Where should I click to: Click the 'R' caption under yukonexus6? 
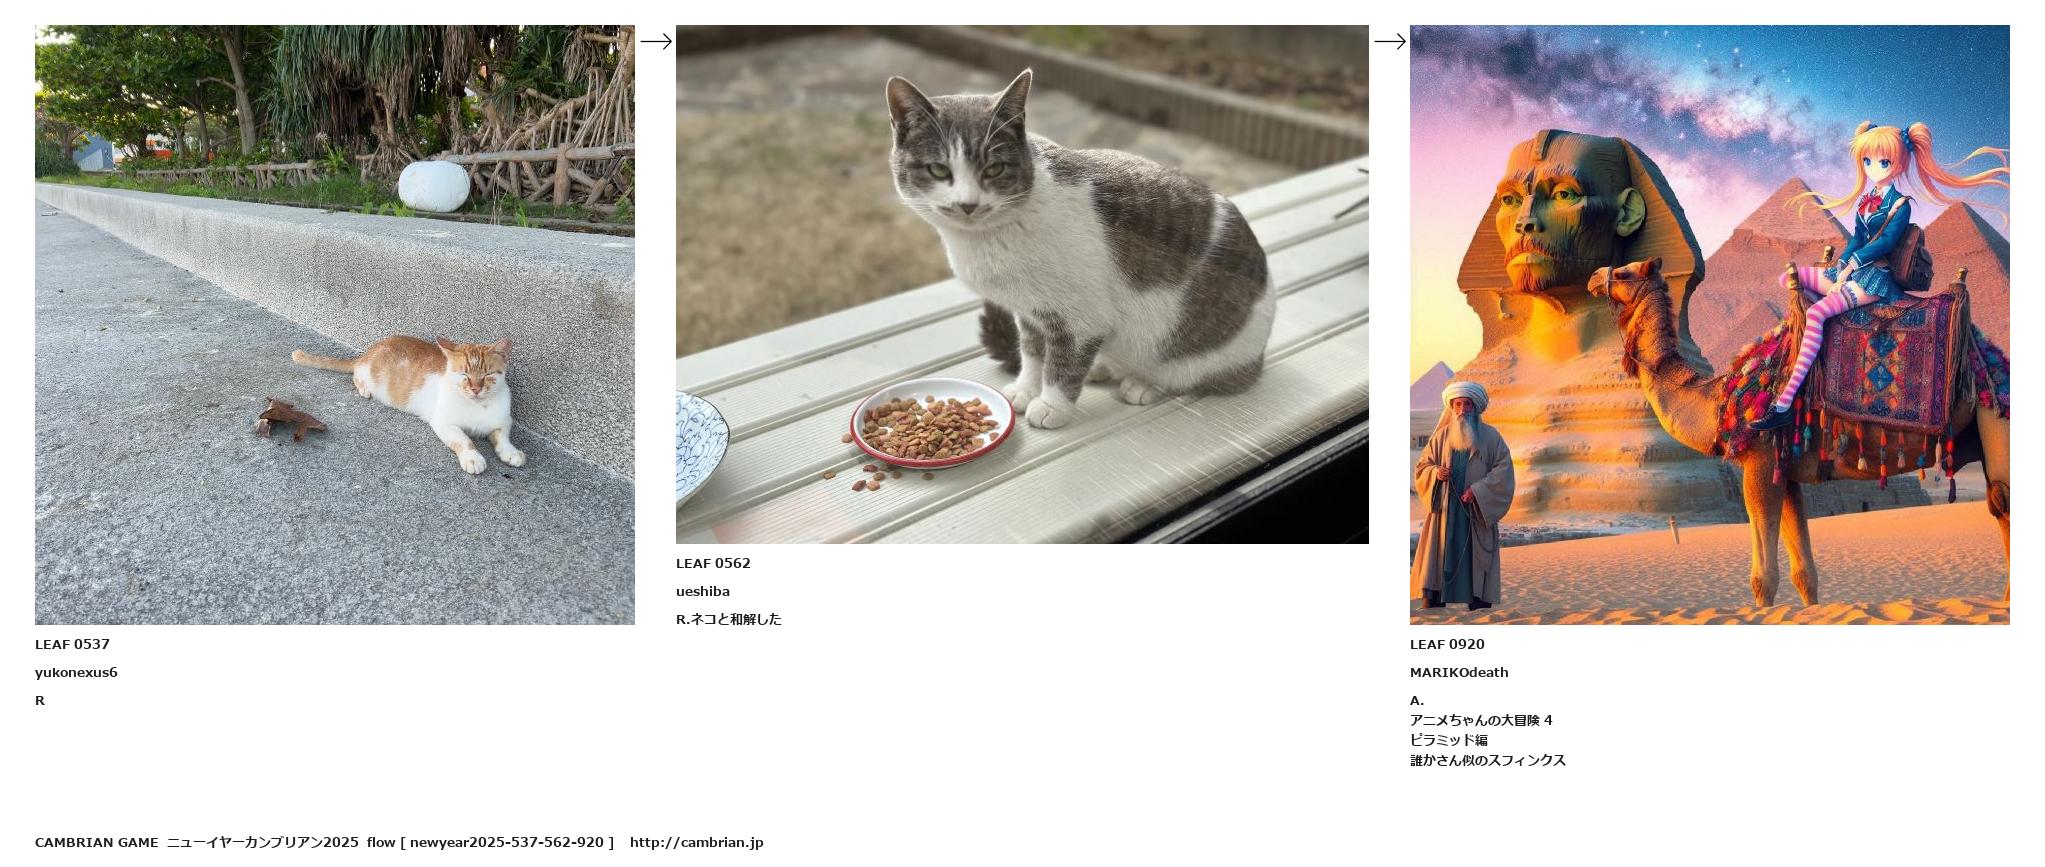click(40, 700)
